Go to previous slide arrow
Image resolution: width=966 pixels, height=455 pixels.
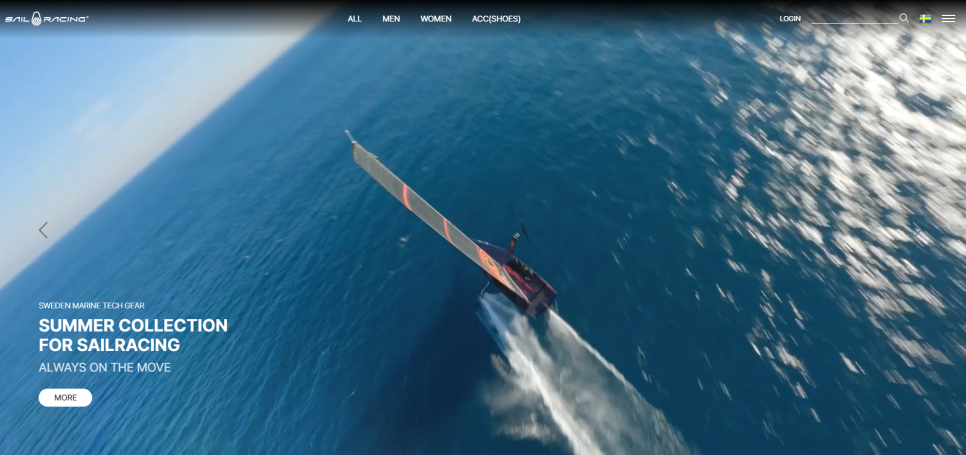click(43, 230)
